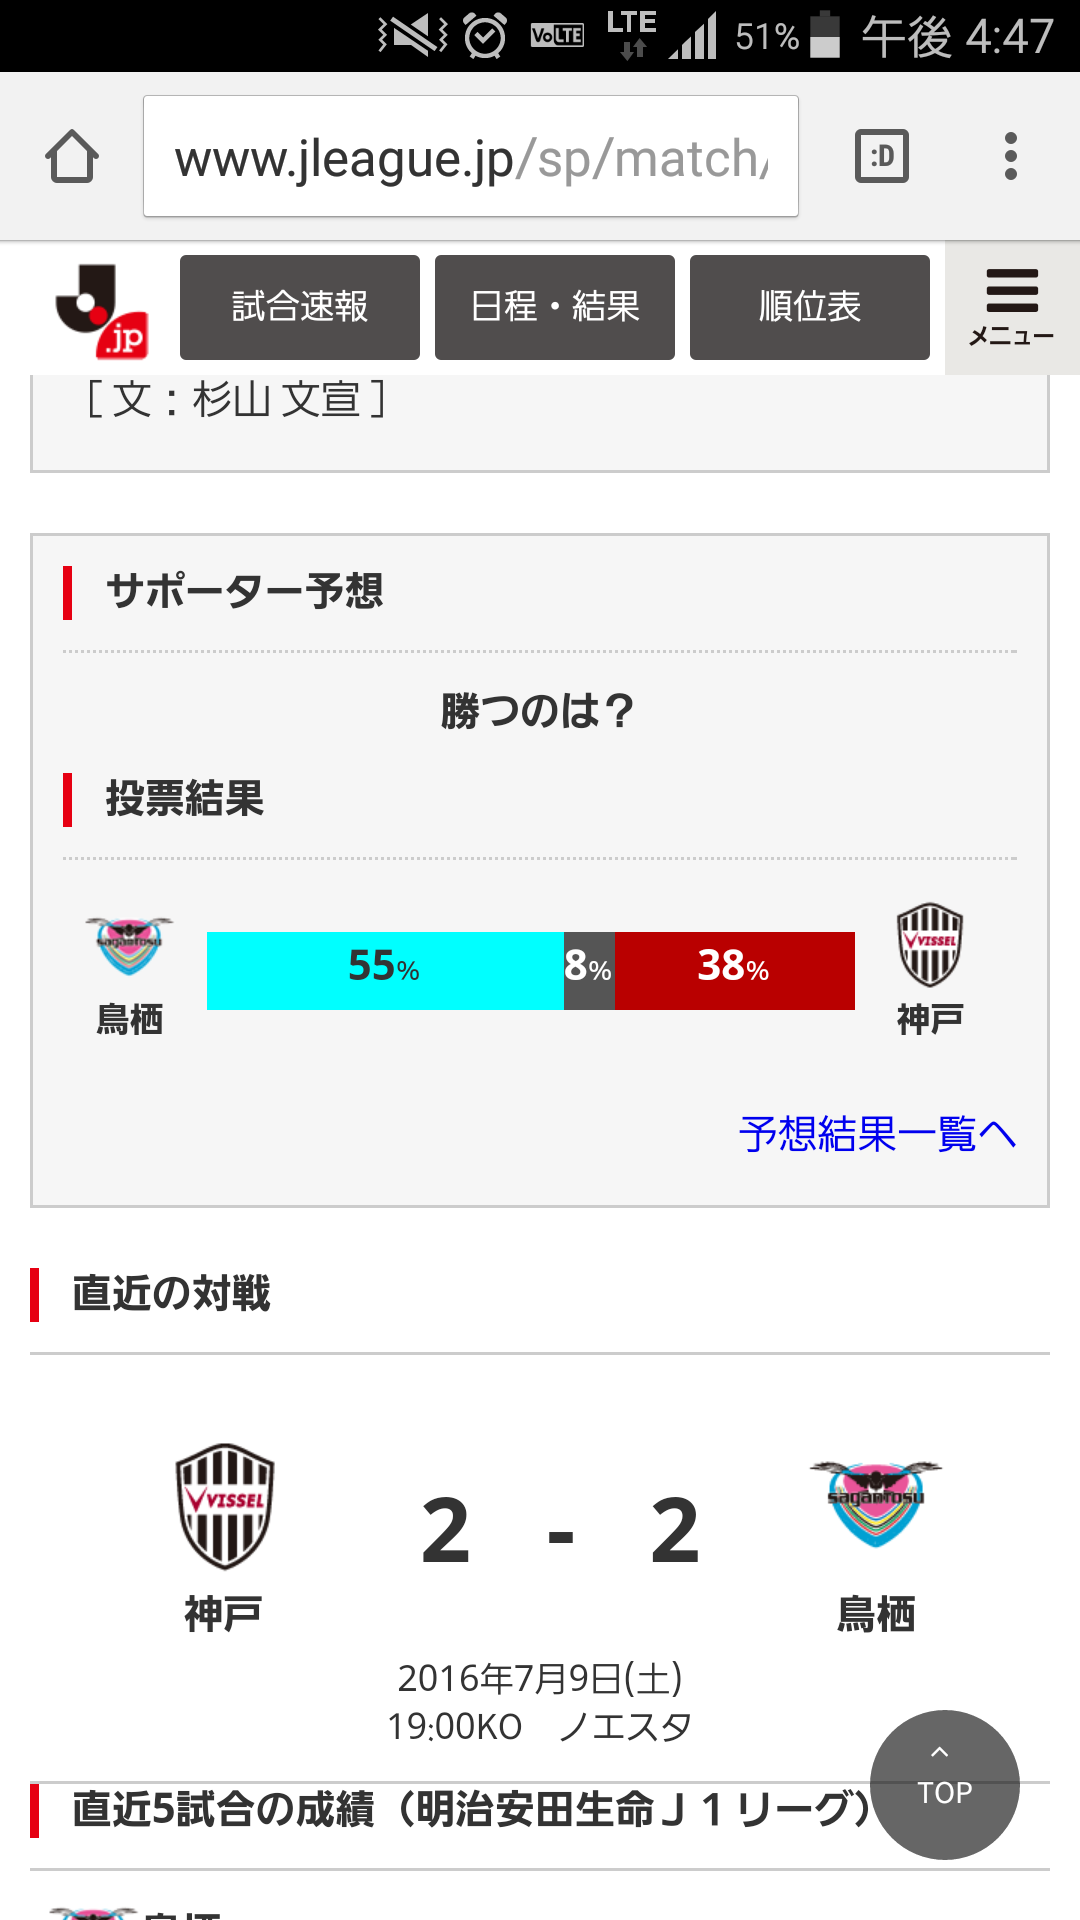This screenshot has height=1920, width=1080.
Task: Tap the Sagan Tosu crest in poll
Action: click(129, 945)
